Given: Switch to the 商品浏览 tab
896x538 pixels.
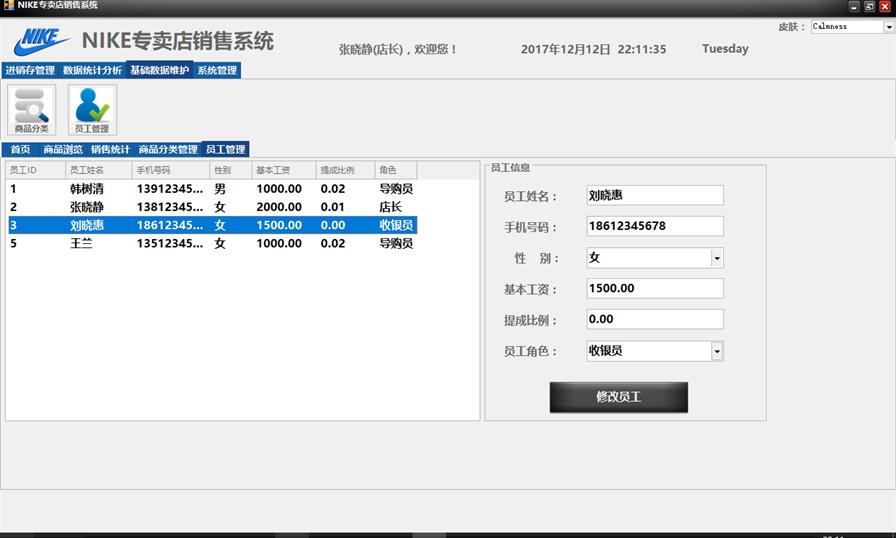Looking at the screenshot, I should click(x=63, y=149).
